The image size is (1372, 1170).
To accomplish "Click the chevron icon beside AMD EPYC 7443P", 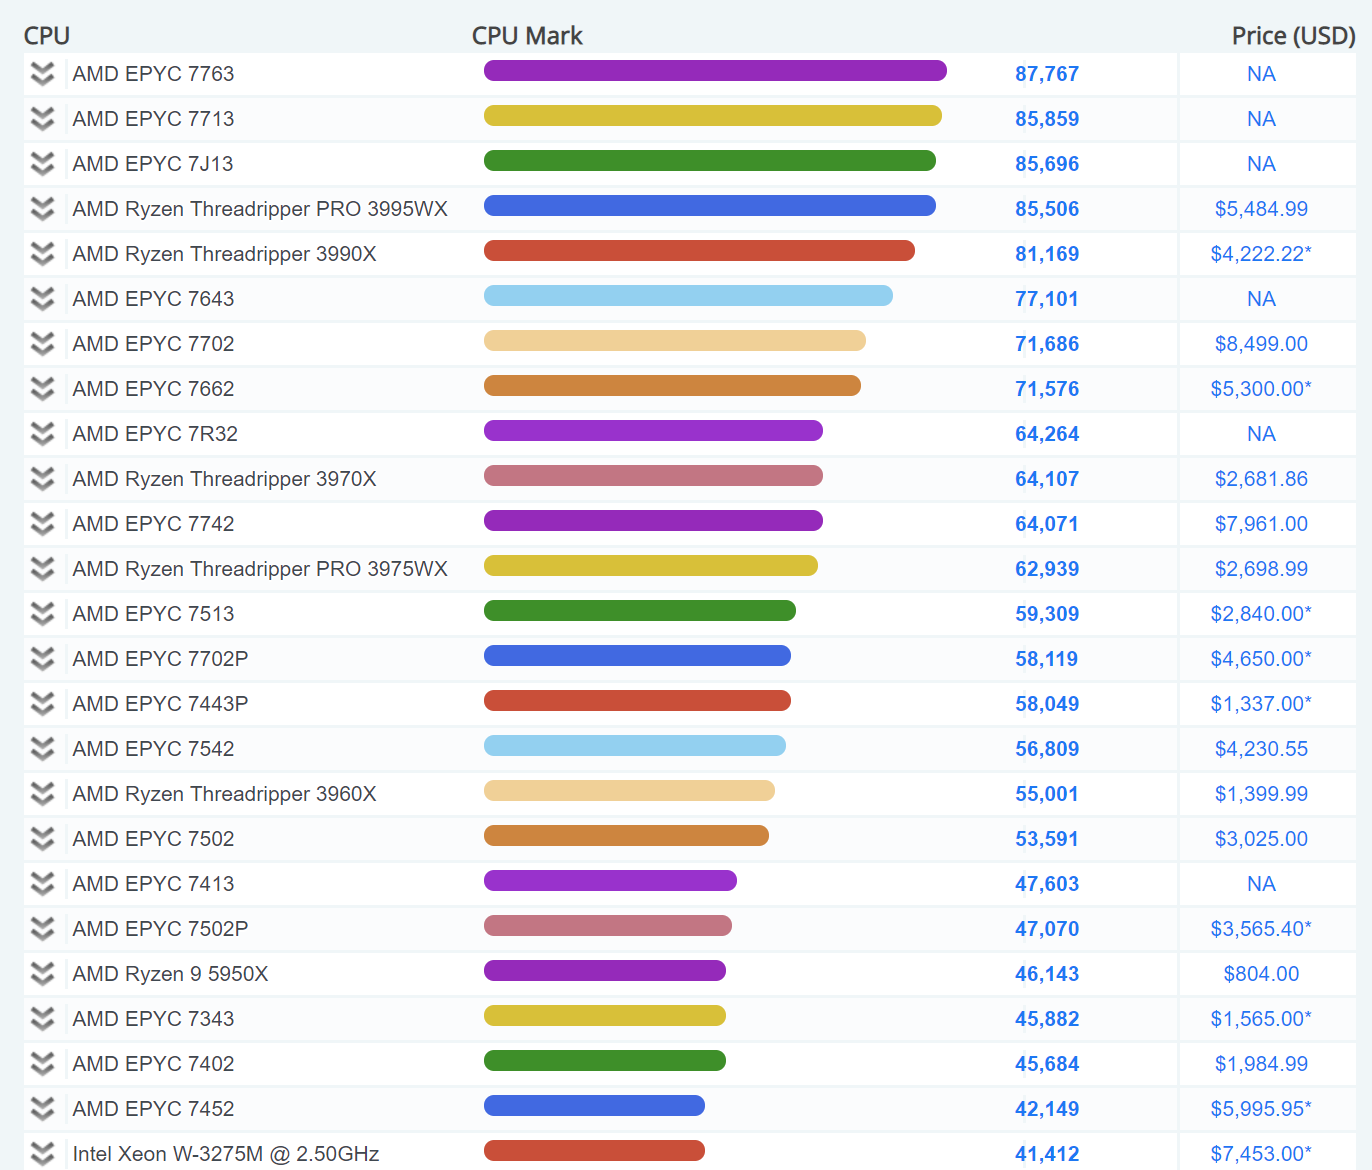I will point(42,704).
